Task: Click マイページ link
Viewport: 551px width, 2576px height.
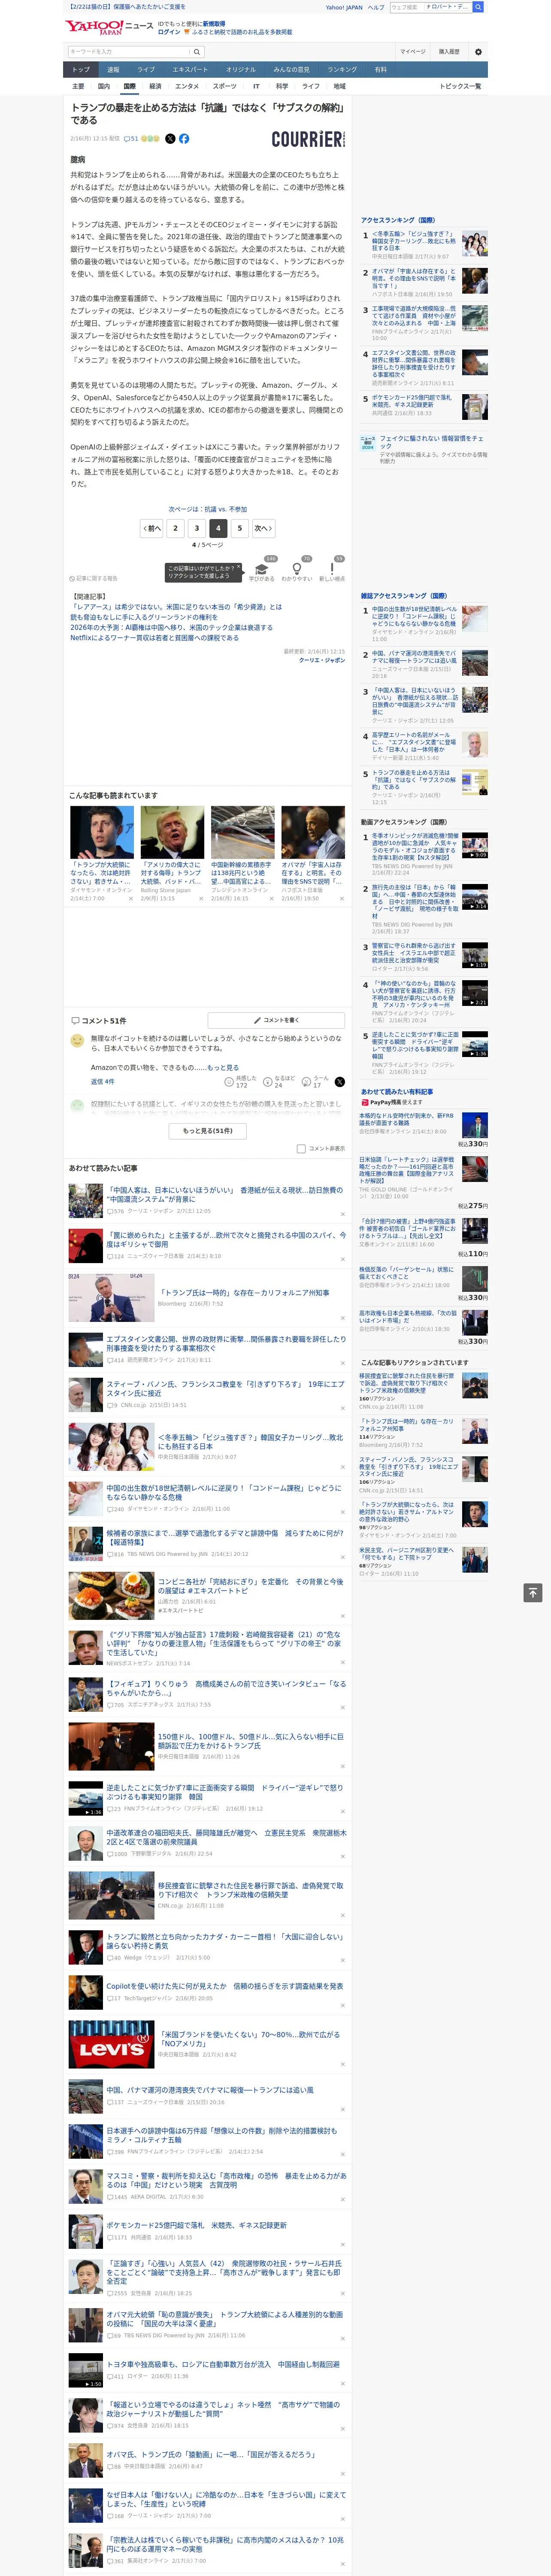Action: point(413,51)
